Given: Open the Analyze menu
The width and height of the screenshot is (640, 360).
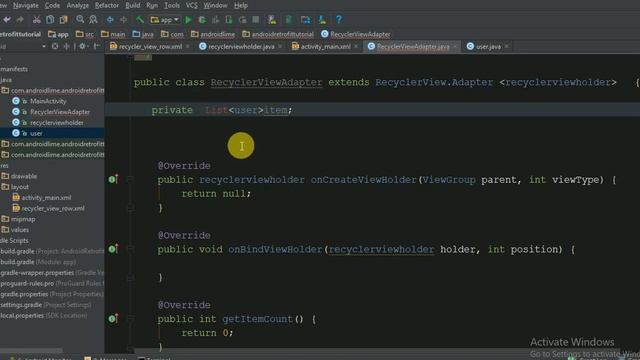Looking at the screenshot, I should [x=78, y=6].
